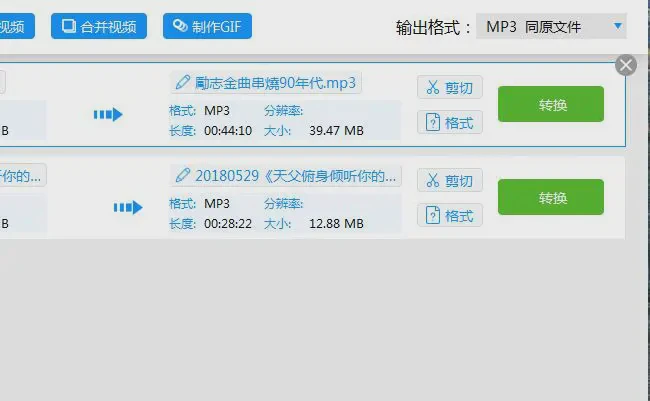Open the 制作GIF tool
650x401 pixels.
click(207, 26)
